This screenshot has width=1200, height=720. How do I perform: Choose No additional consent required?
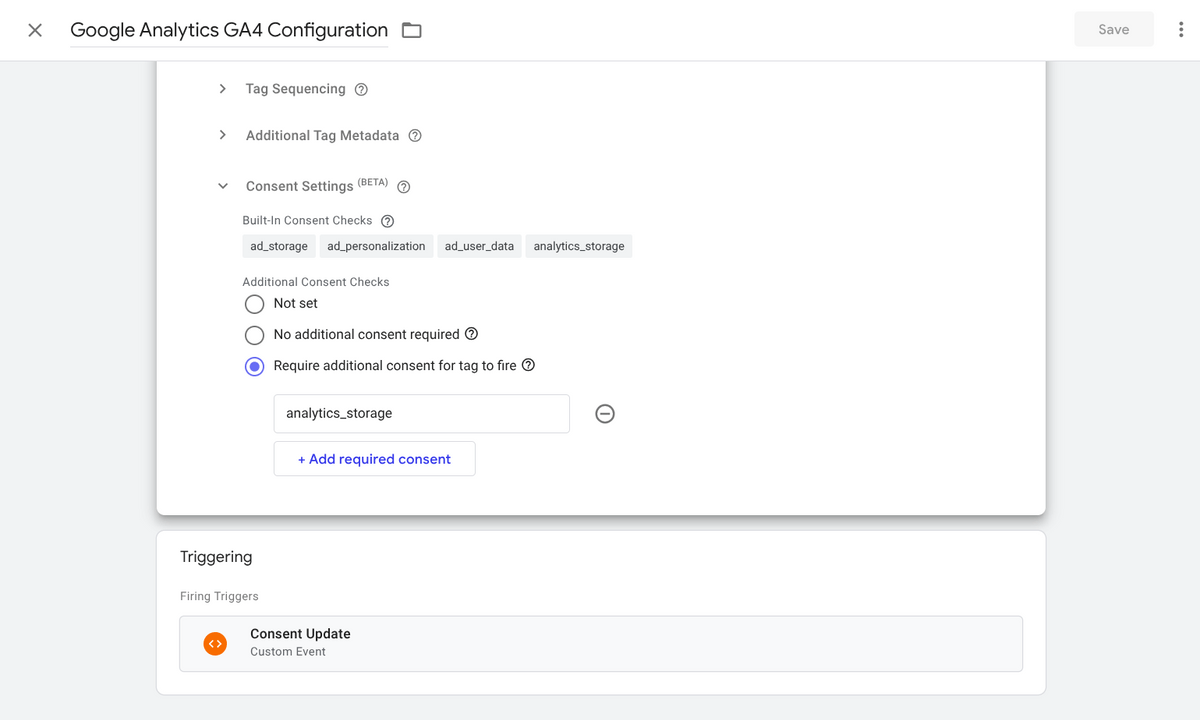pos(254,335)
